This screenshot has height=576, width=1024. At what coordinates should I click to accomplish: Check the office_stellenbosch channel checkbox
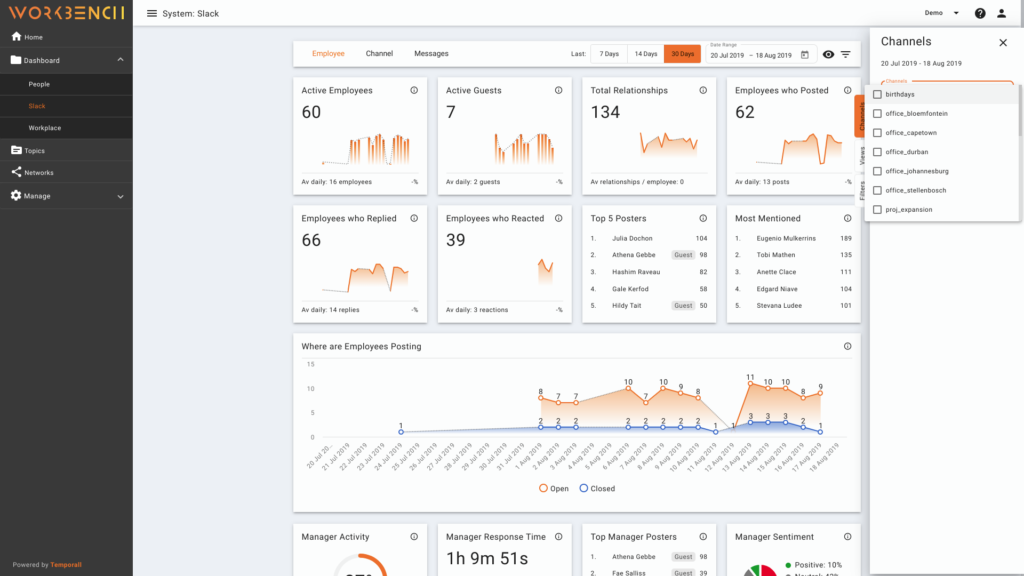[877, 190]
